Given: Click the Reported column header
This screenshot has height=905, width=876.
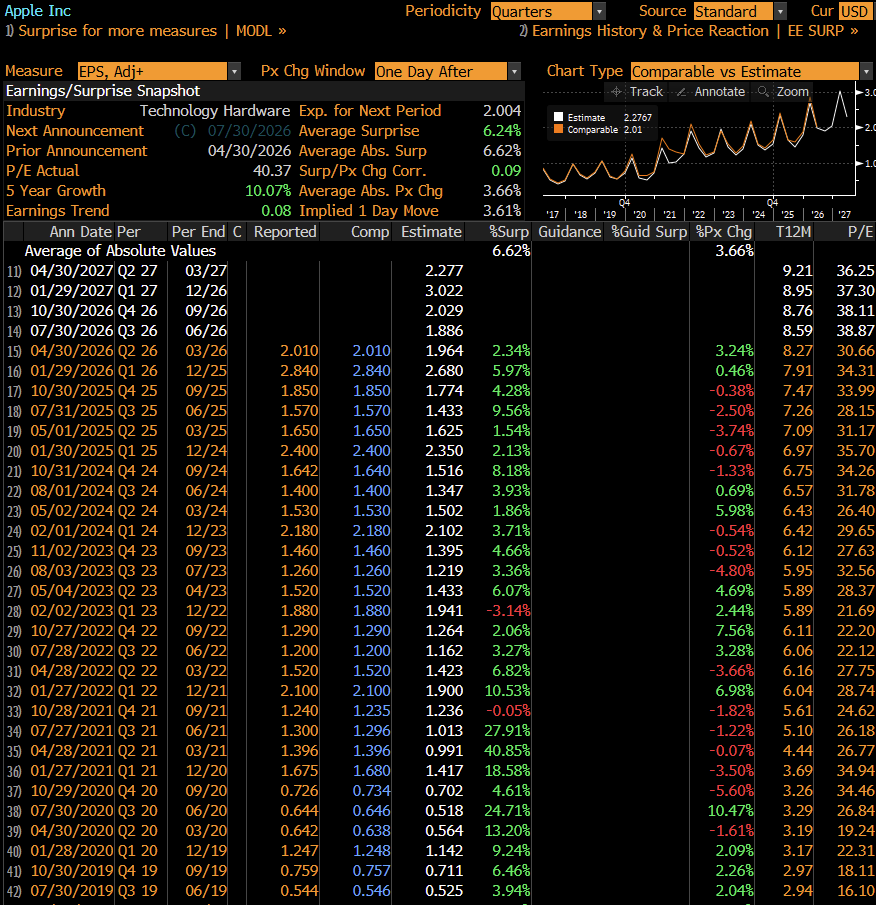Looking at the screenshot, I should click(x=285, y=232).
